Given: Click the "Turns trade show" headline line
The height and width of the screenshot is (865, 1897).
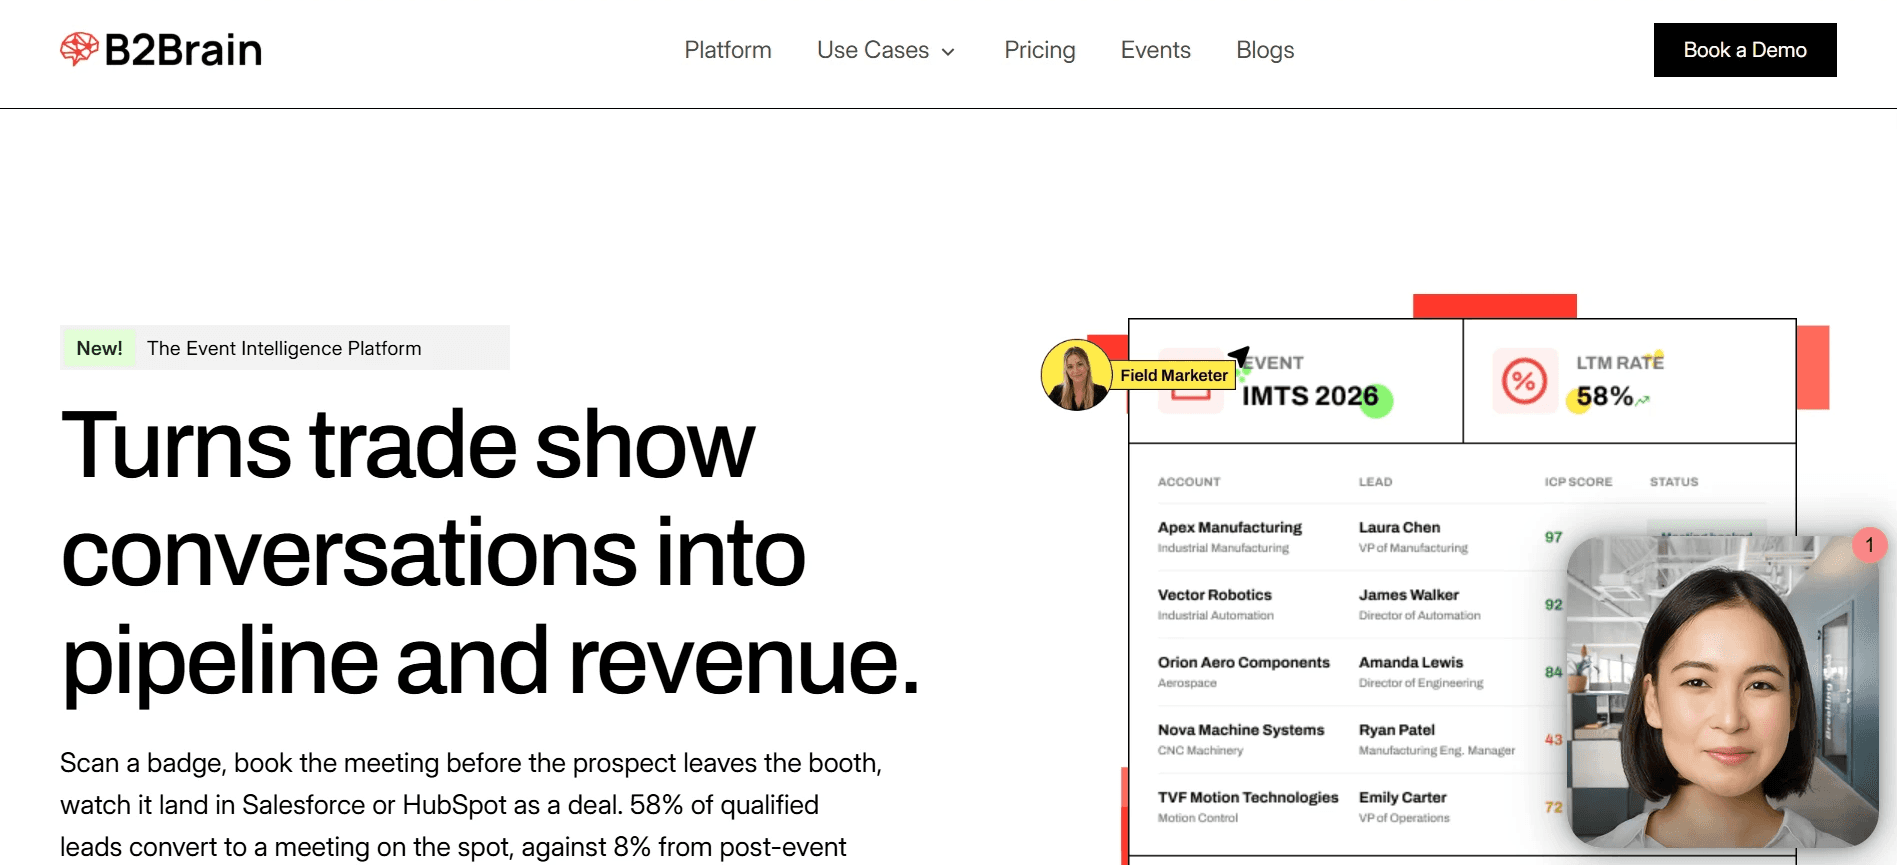Looking at the screenshot, I should [x=408, y=444].
